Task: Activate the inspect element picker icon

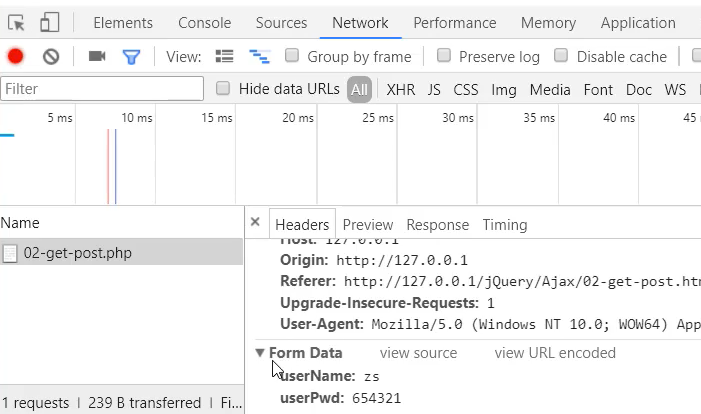Action: 17,22
